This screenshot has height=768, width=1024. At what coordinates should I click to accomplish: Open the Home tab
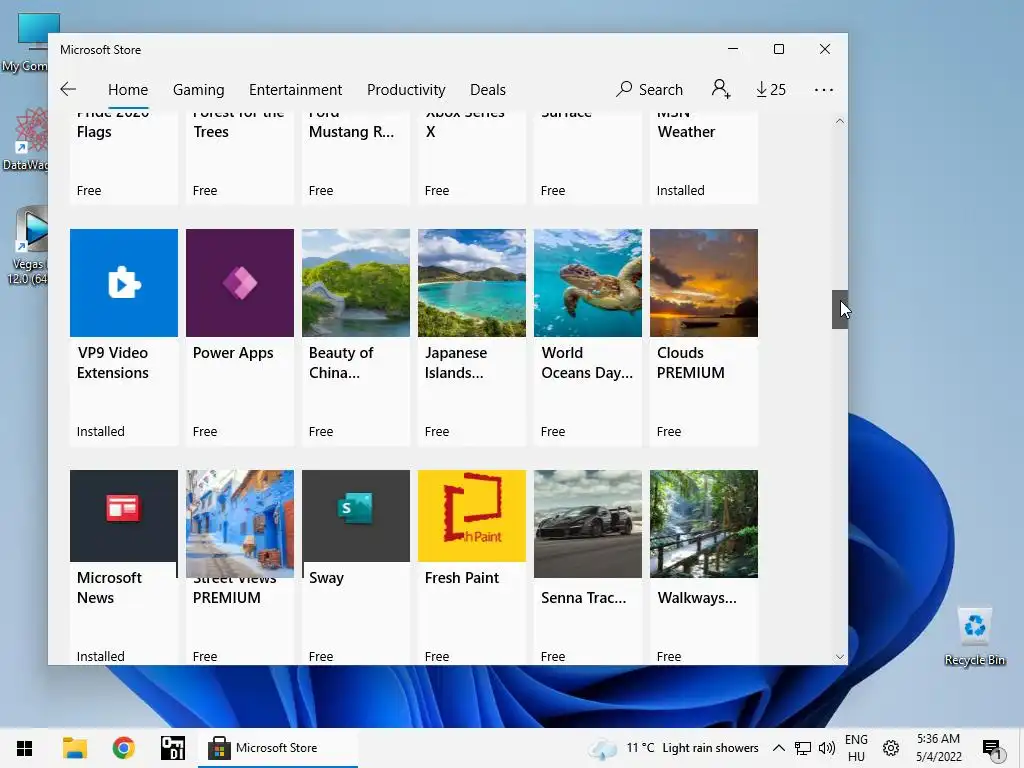[128, 89]
